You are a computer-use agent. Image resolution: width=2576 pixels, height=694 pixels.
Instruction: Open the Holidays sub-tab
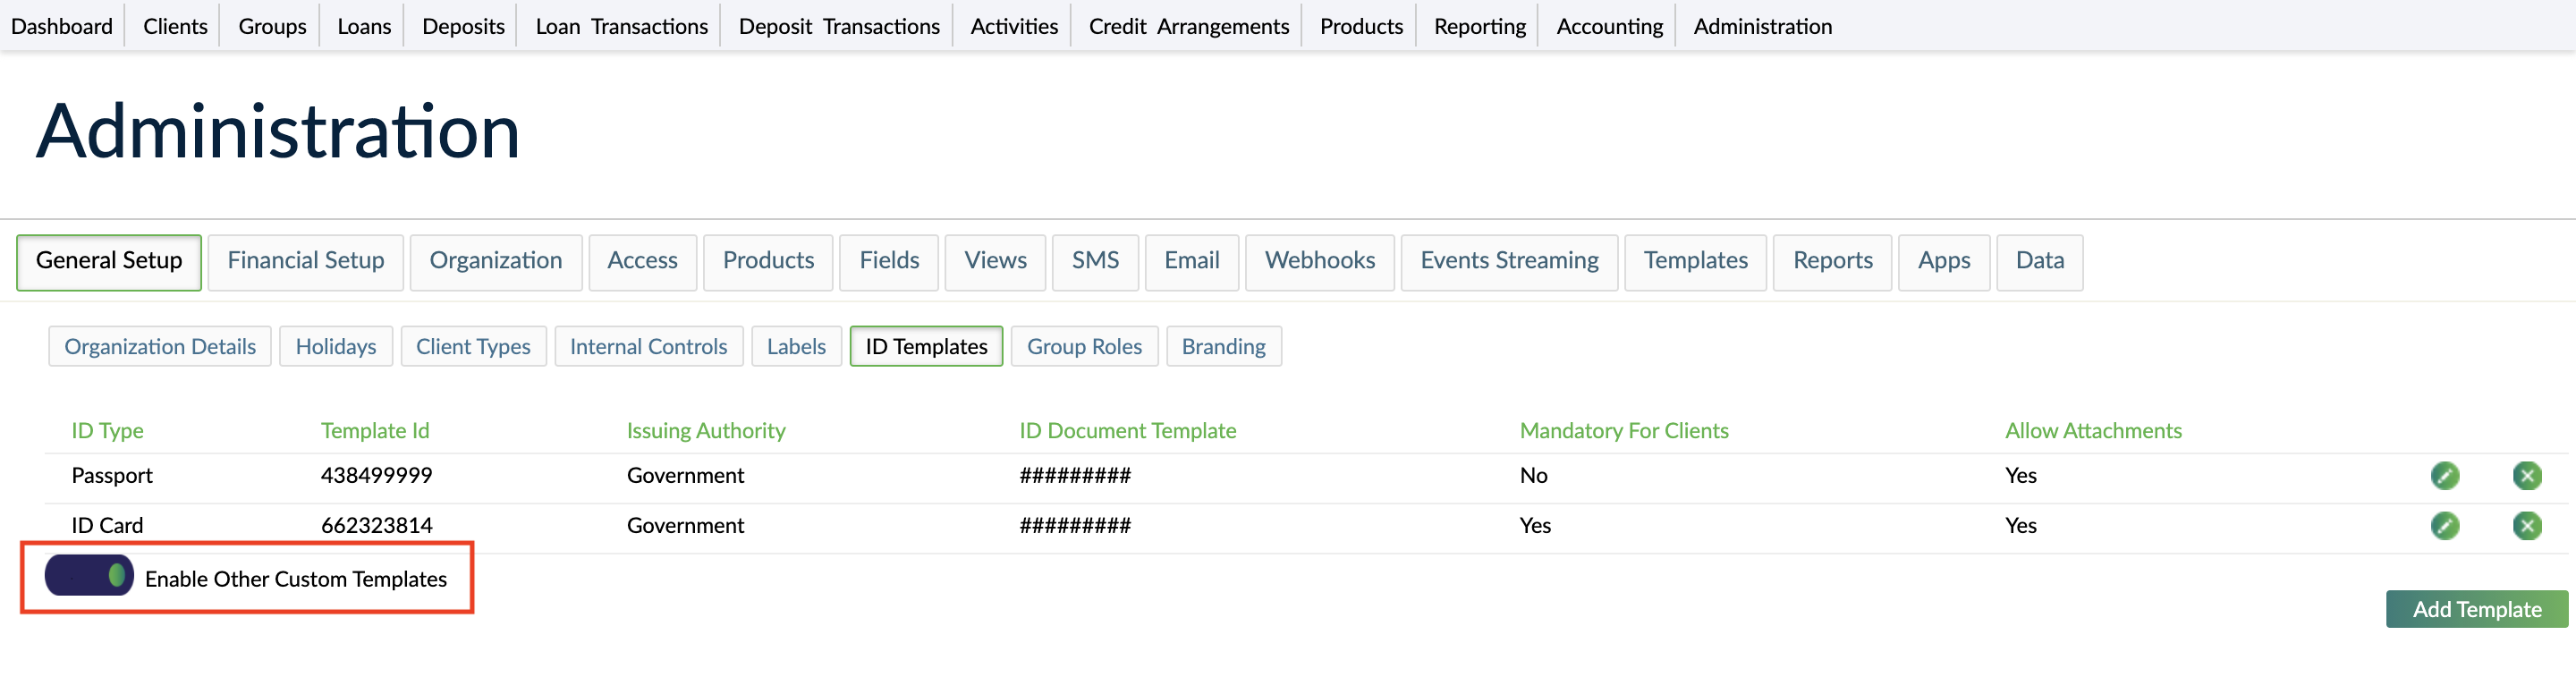(x=336, y=346)
